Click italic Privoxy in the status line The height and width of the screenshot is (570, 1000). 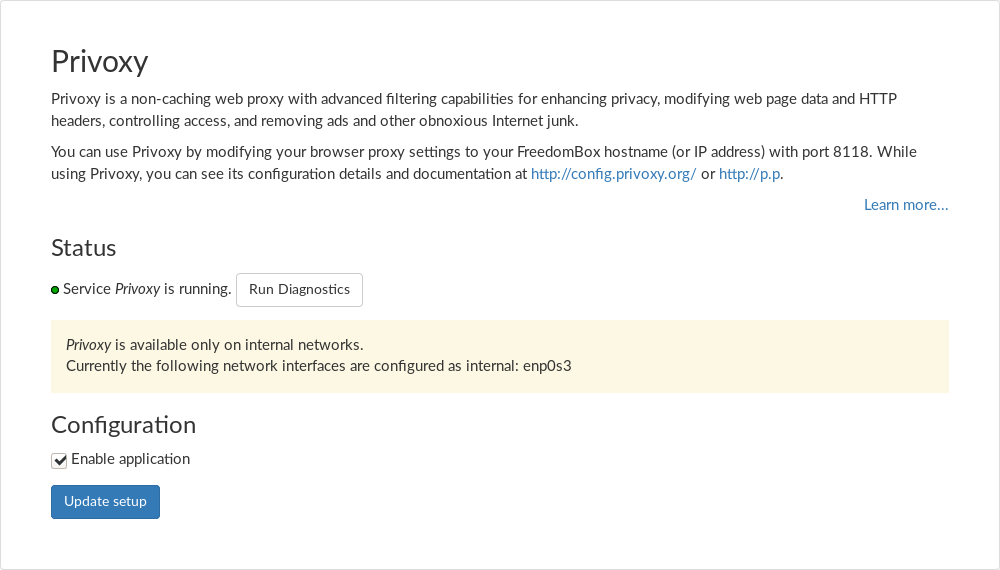(x=137, y=289)
